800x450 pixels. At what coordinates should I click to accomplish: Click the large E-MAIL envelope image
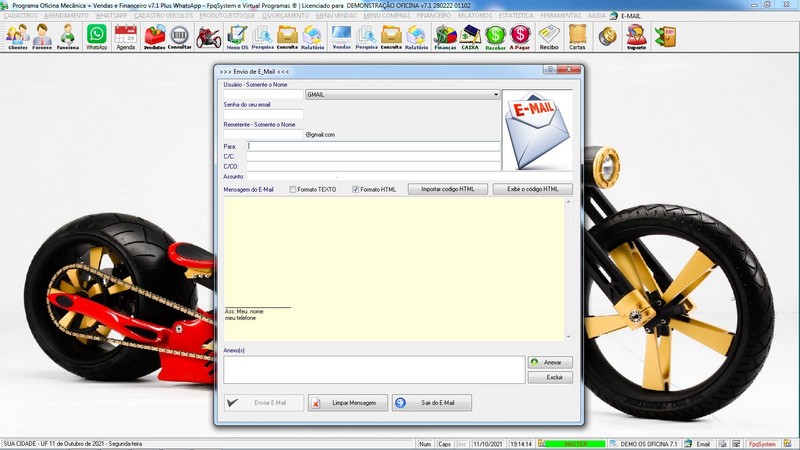[537, 131]
